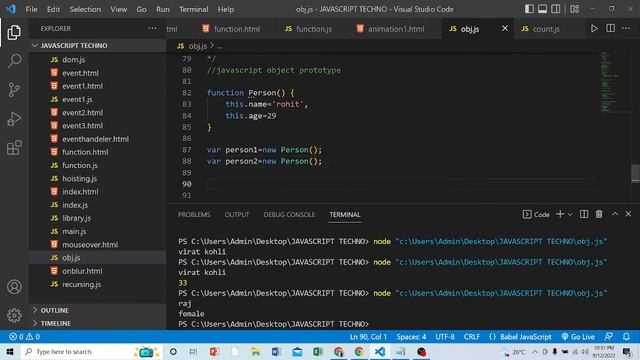Open the Explorer view in activity bar
The height and width of the screenshot is (360, 640).
pos(14,33)
